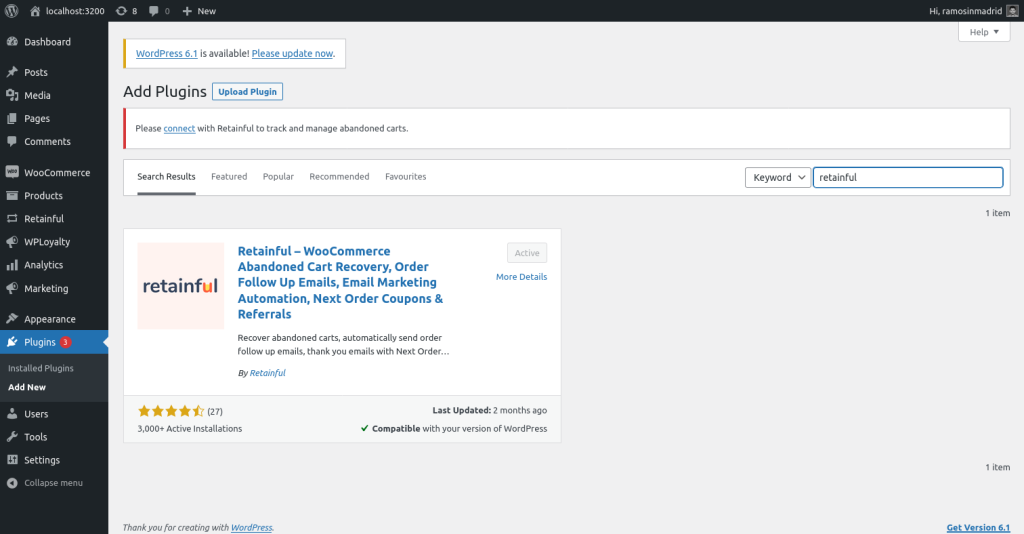
Task: Switch to the Search Results tab
Action: coord(166,177)
